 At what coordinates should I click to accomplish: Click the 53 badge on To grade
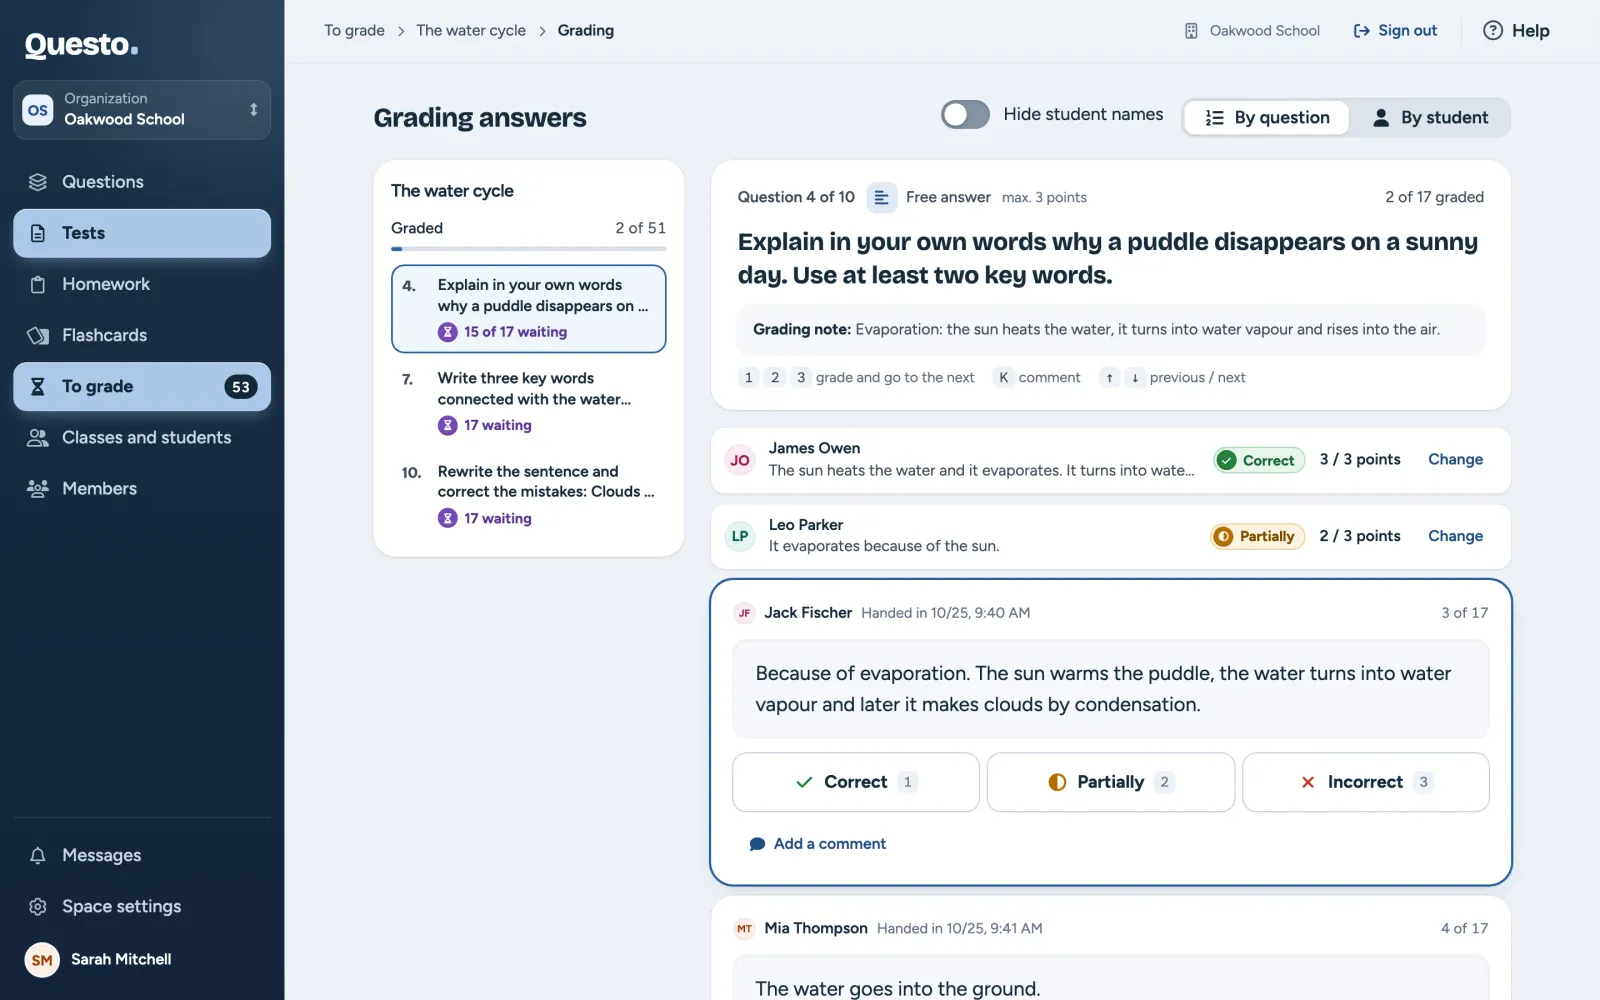coord(241,387)
